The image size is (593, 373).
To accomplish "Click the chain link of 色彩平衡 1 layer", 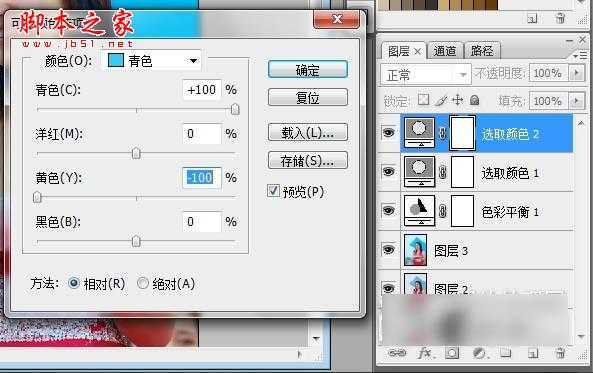I will [442, 211].
